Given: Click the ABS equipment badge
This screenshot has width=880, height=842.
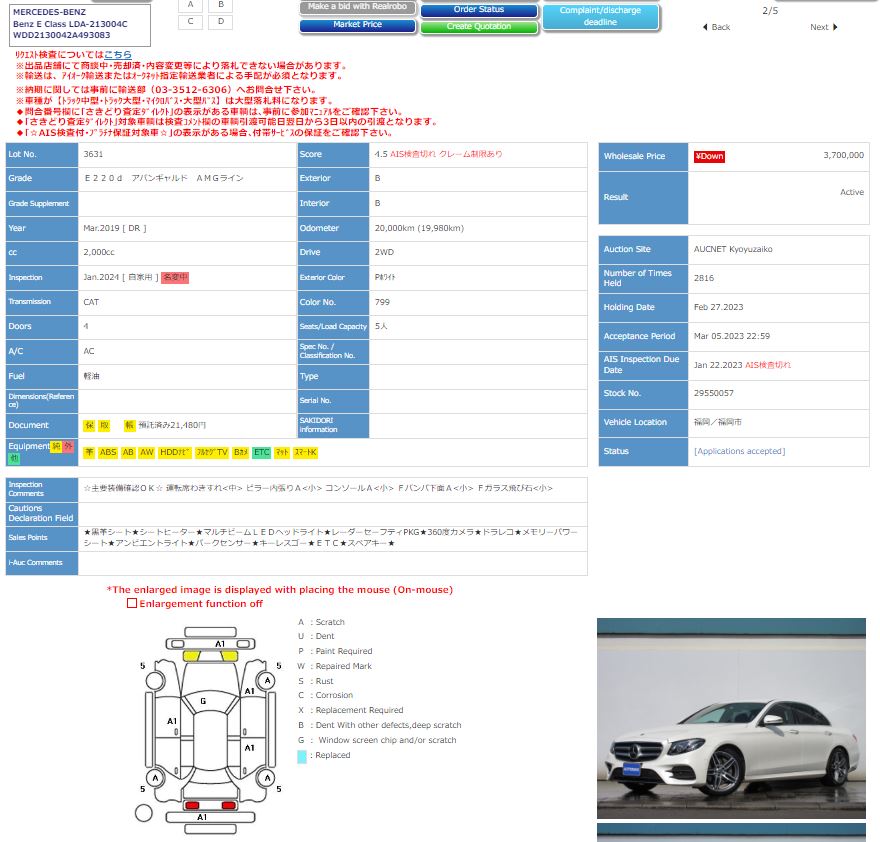Looking at the screenshot, I should click(x=108, y=452).
